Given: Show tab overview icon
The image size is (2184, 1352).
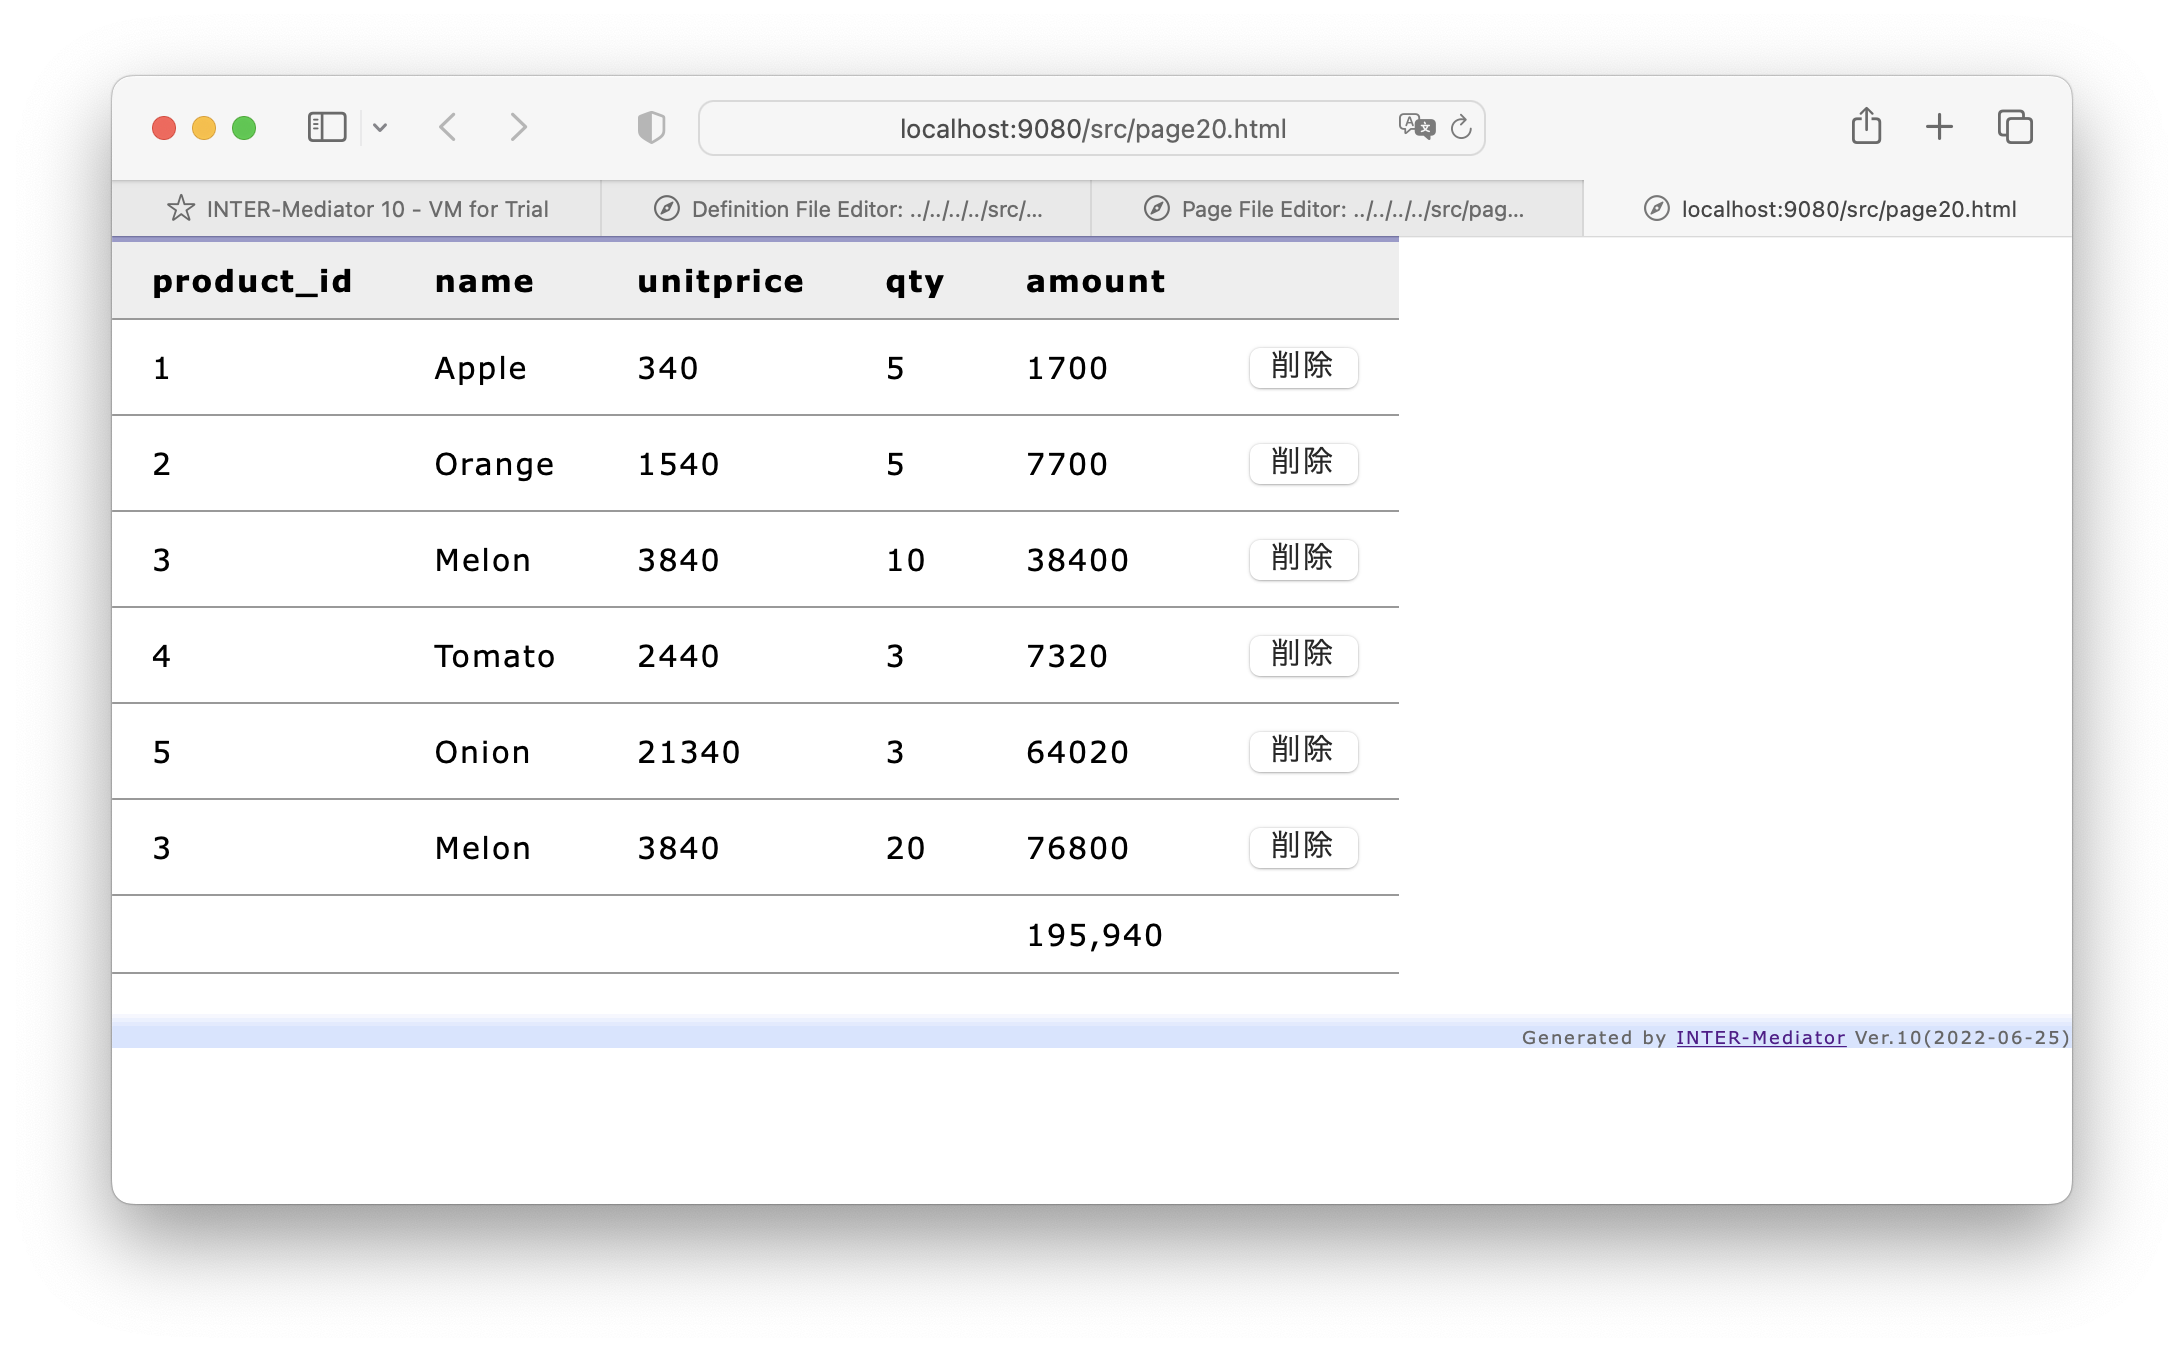Looking at the screenshot, I should point(2015,127).
